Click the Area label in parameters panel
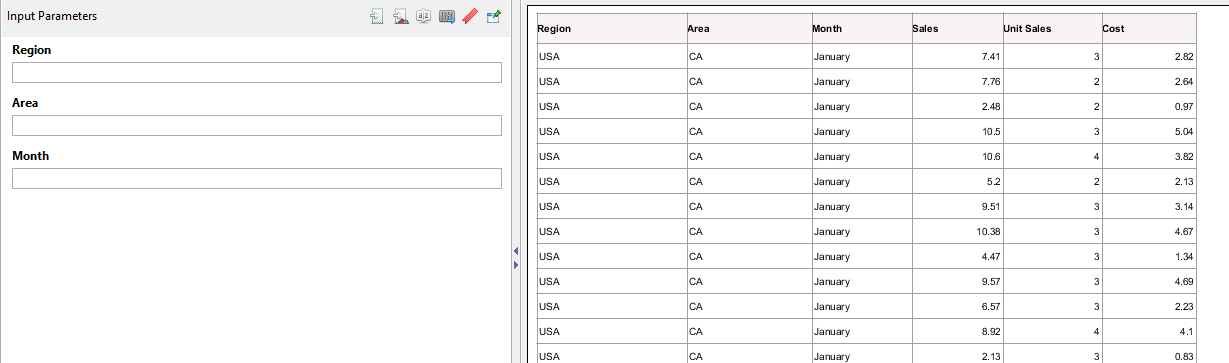 (25, 103)
